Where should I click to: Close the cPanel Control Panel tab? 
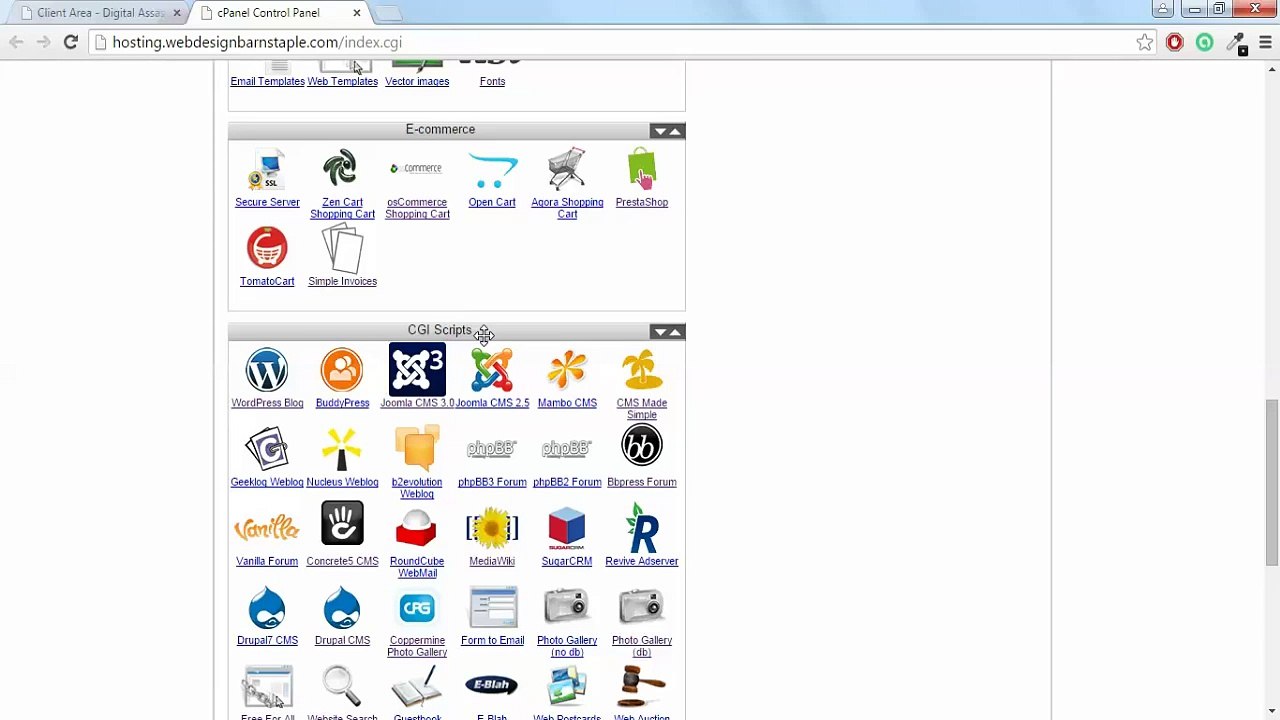click(357, 13)
